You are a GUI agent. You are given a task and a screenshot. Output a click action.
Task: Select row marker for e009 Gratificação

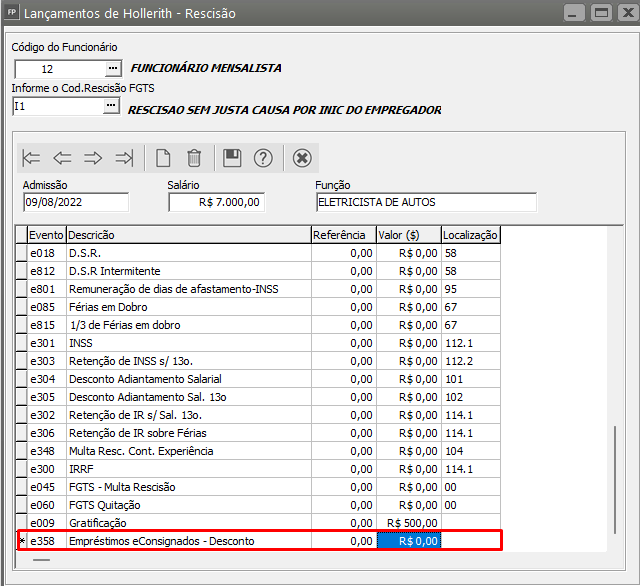point(20,523)
